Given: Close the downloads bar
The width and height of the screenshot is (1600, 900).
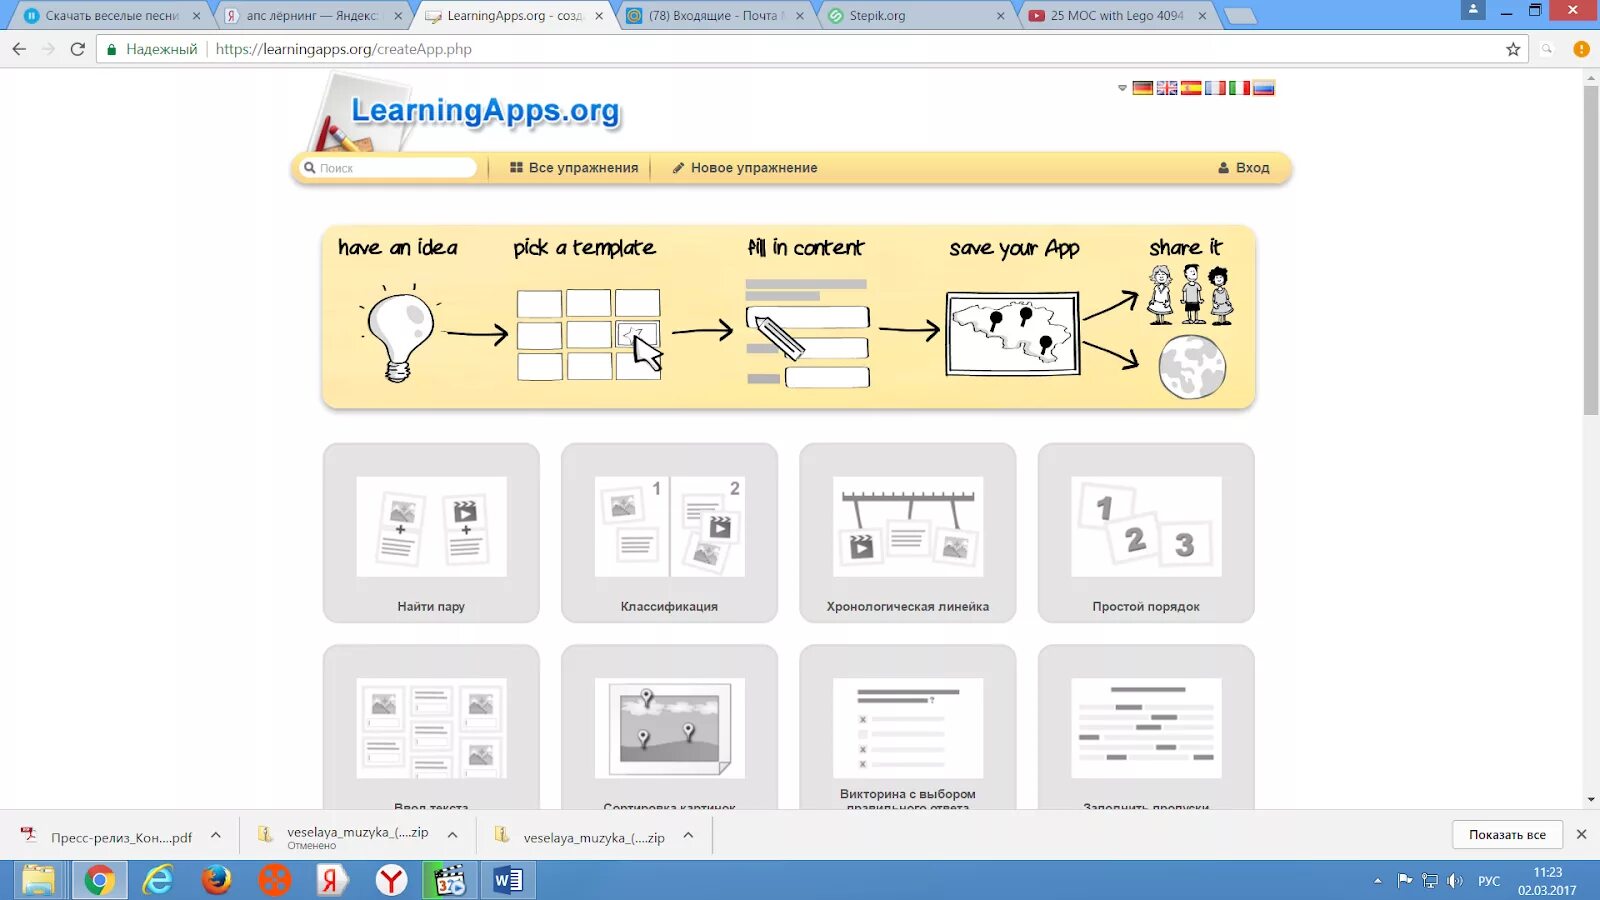Looking at the screenshot, I should point(1581,834).
